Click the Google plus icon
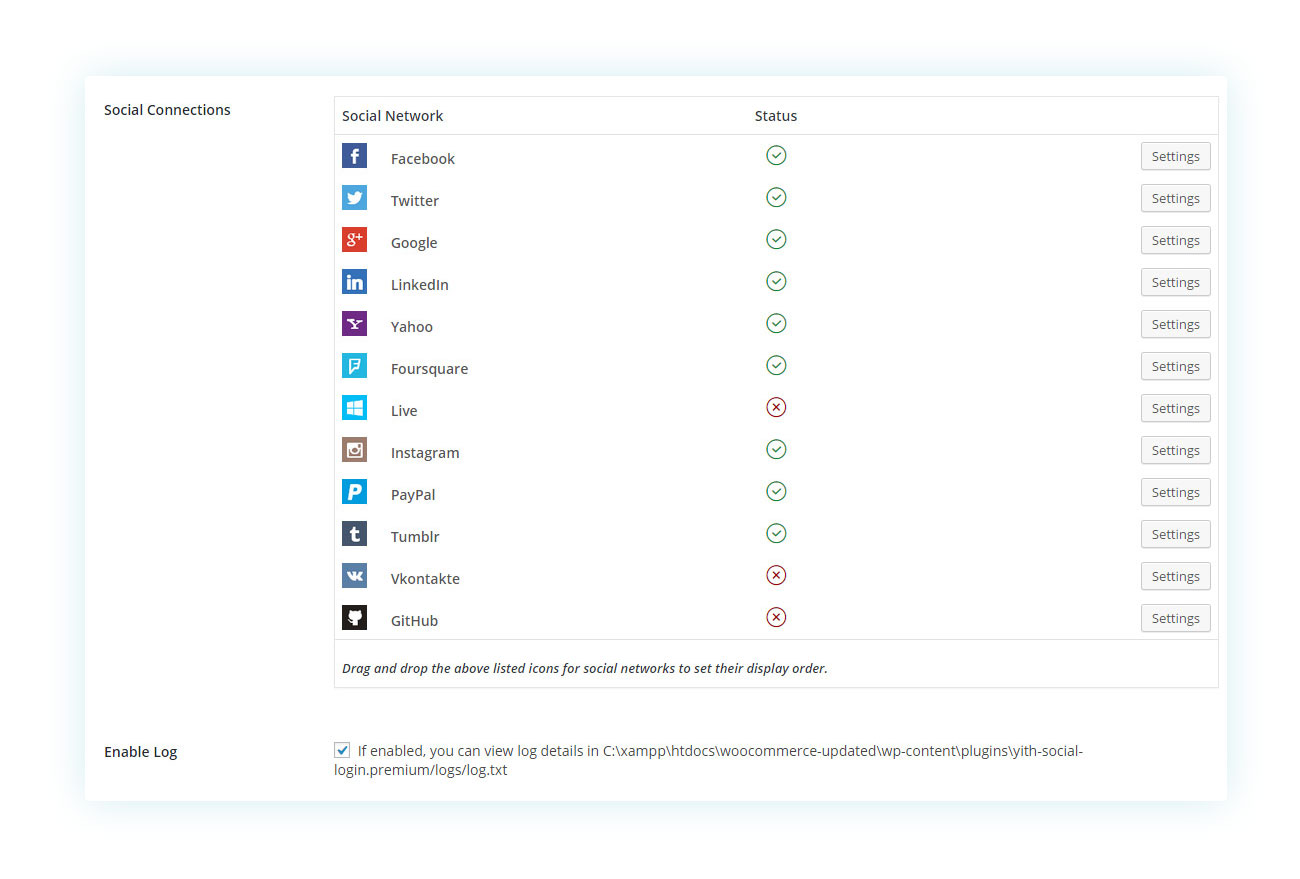This screenshot has height=879, width=1300. point(354,240)
